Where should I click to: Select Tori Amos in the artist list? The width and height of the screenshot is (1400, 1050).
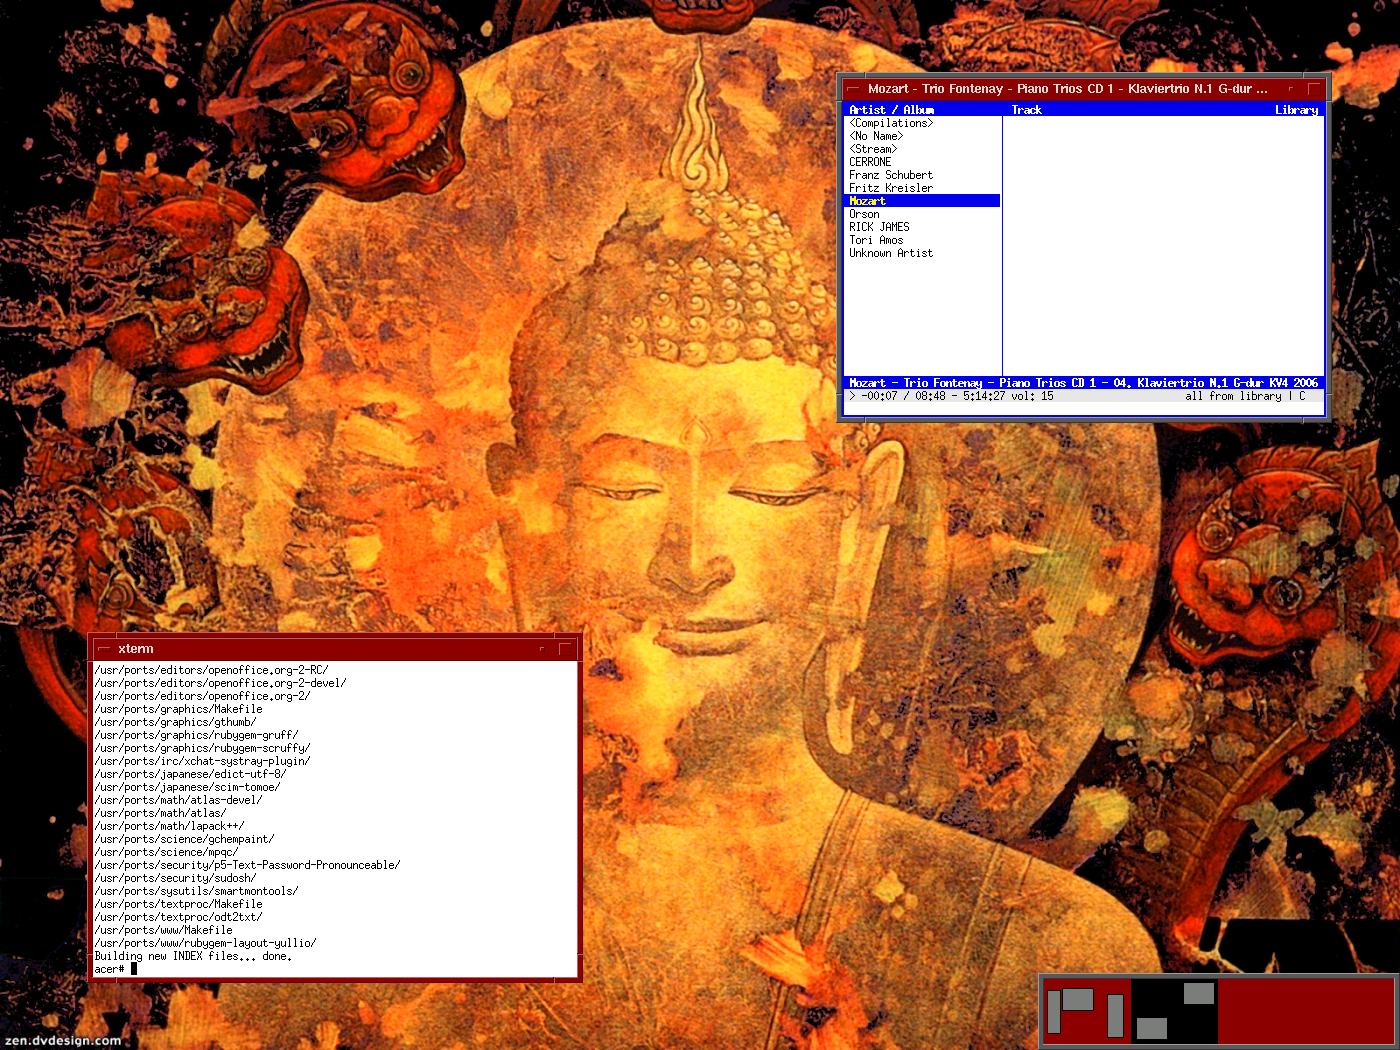(876, 240)
